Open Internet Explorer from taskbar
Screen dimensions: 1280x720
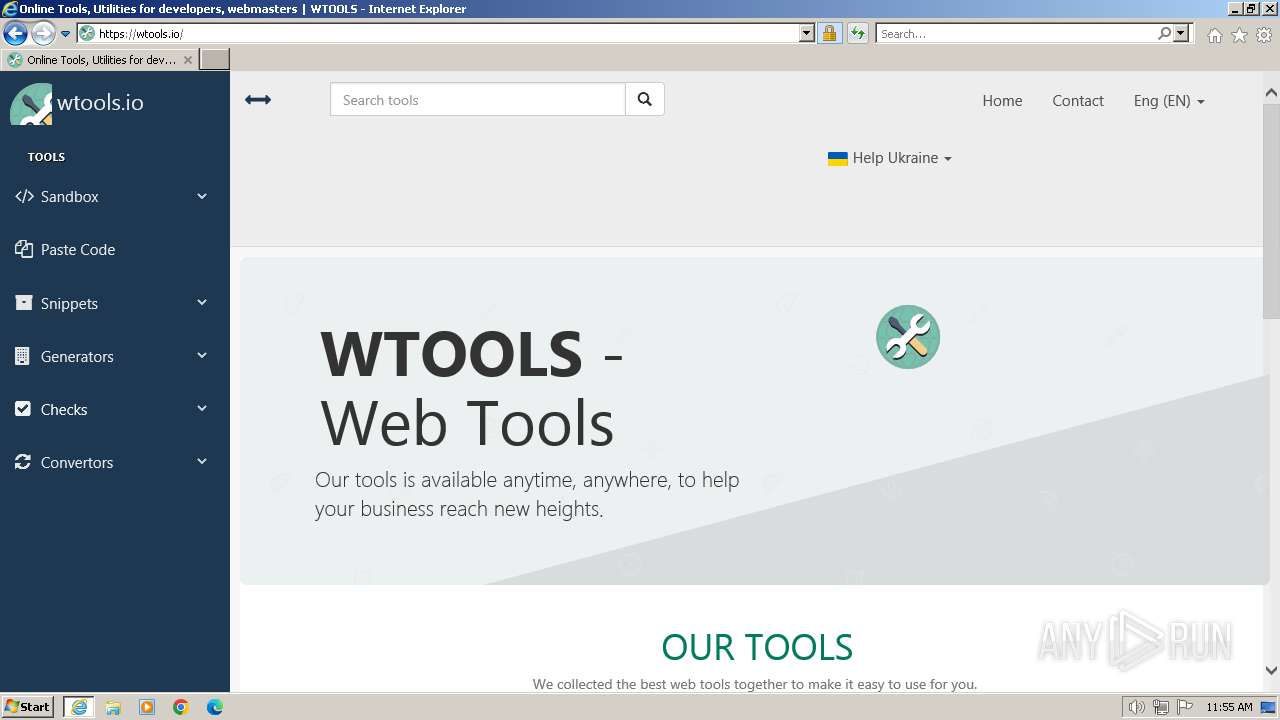click(79, 707)
